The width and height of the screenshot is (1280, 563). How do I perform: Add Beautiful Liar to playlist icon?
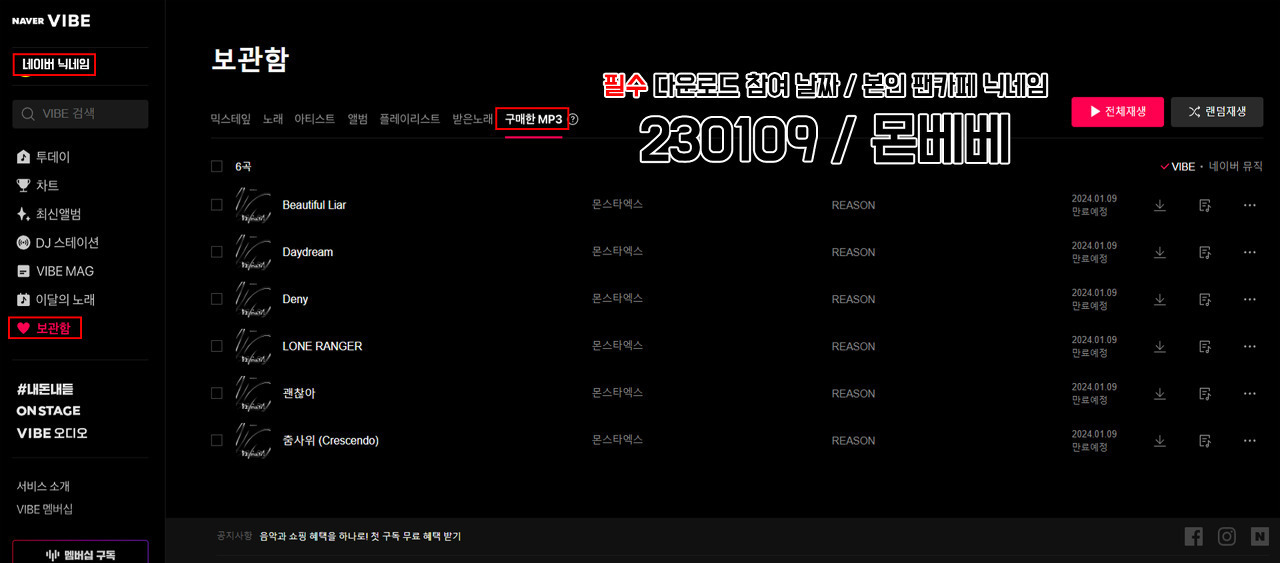(x=1205, y=205)
